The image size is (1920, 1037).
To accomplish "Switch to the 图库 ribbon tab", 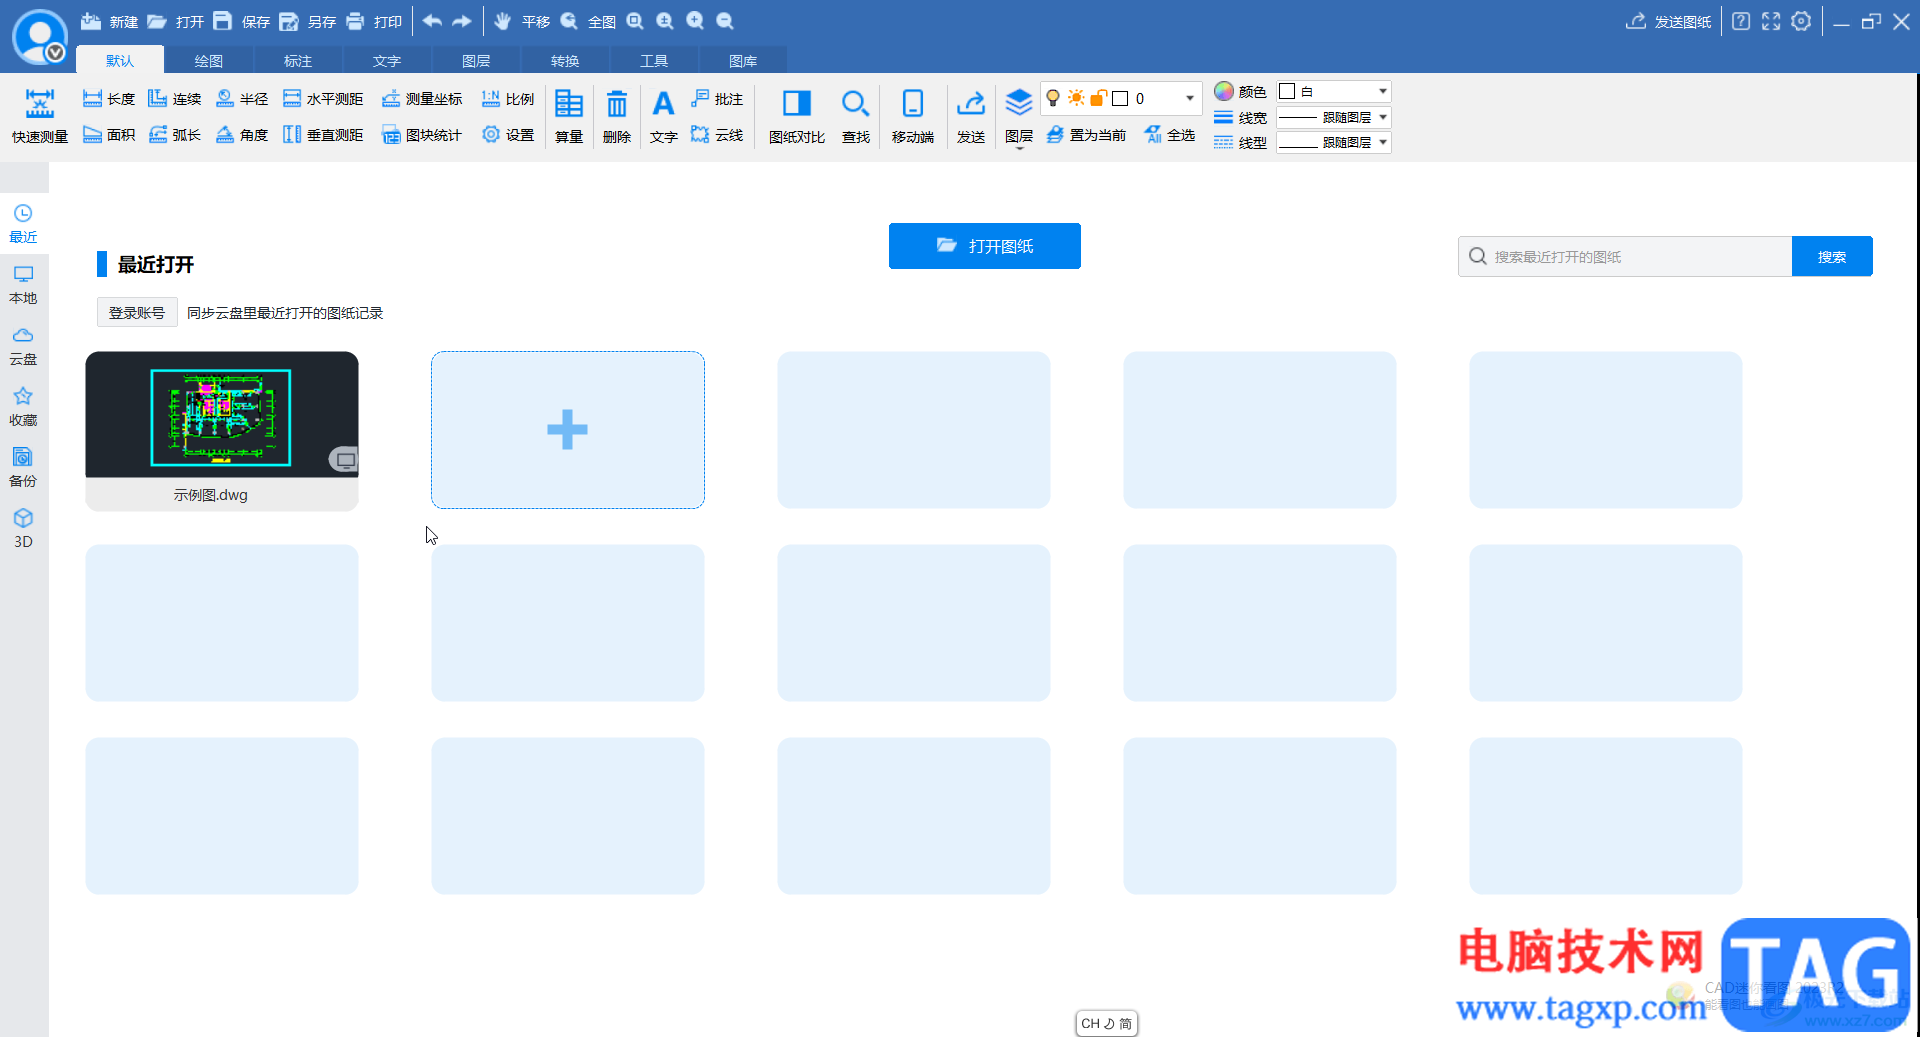I will (743, 61).
